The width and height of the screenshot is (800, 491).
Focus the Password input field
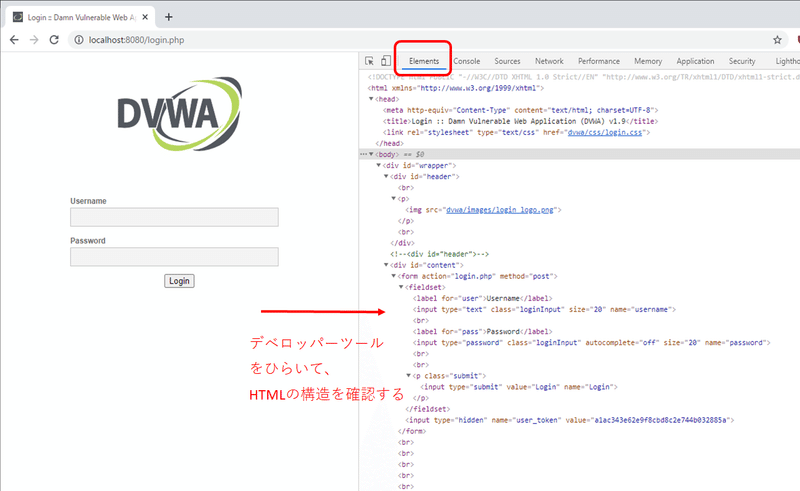point(174,257)
